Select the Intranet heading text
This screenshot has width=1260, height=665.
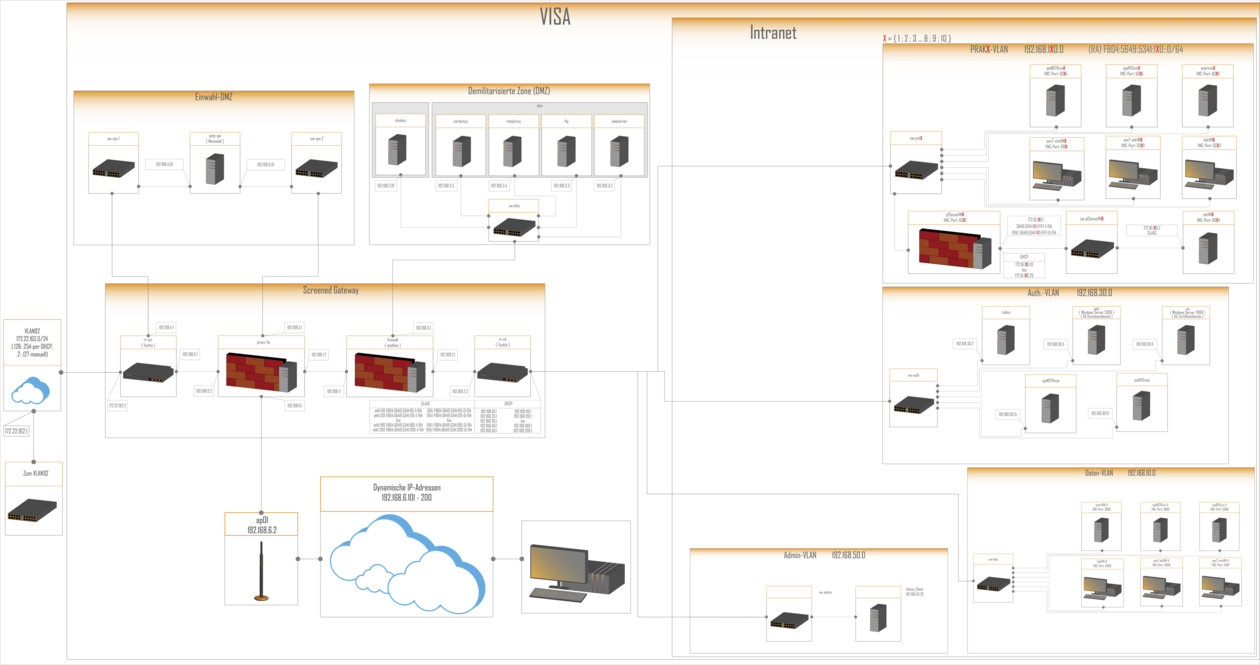[773, 33]
